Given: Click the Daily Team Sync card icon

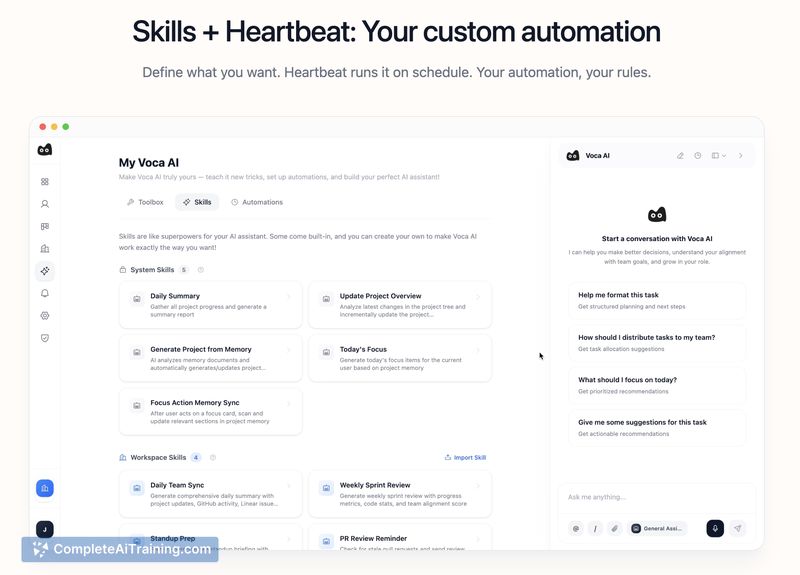Looking at the screenshot, I should [x=137, y=488].
